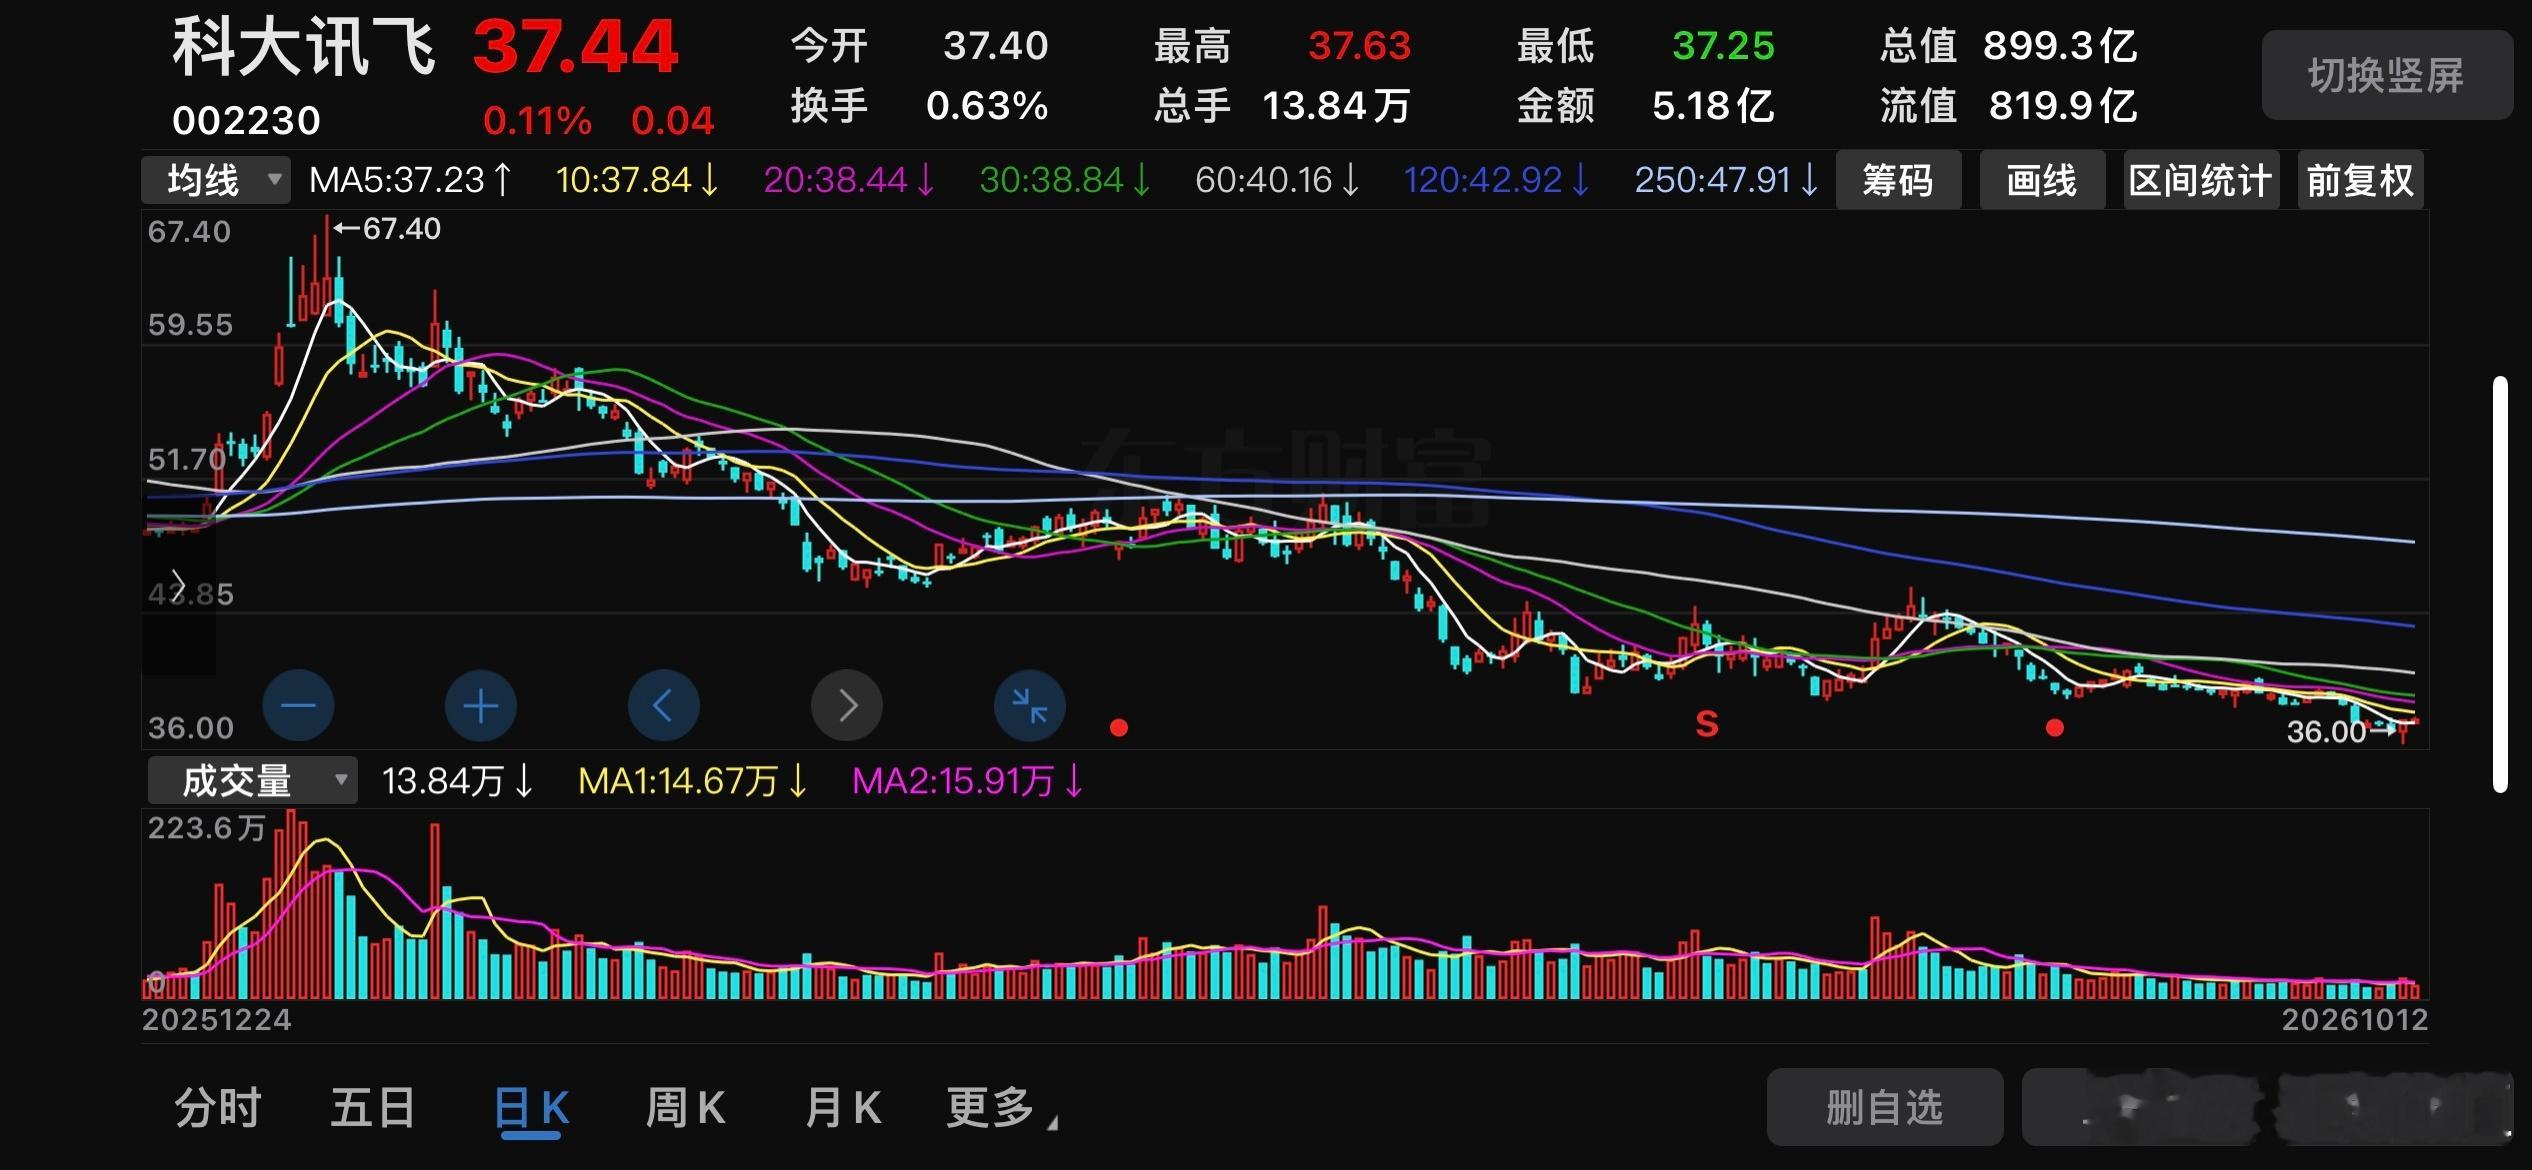Expand side panel chevron at chart left
This screenshot has width=2532, height=1170.
point(178,585)
